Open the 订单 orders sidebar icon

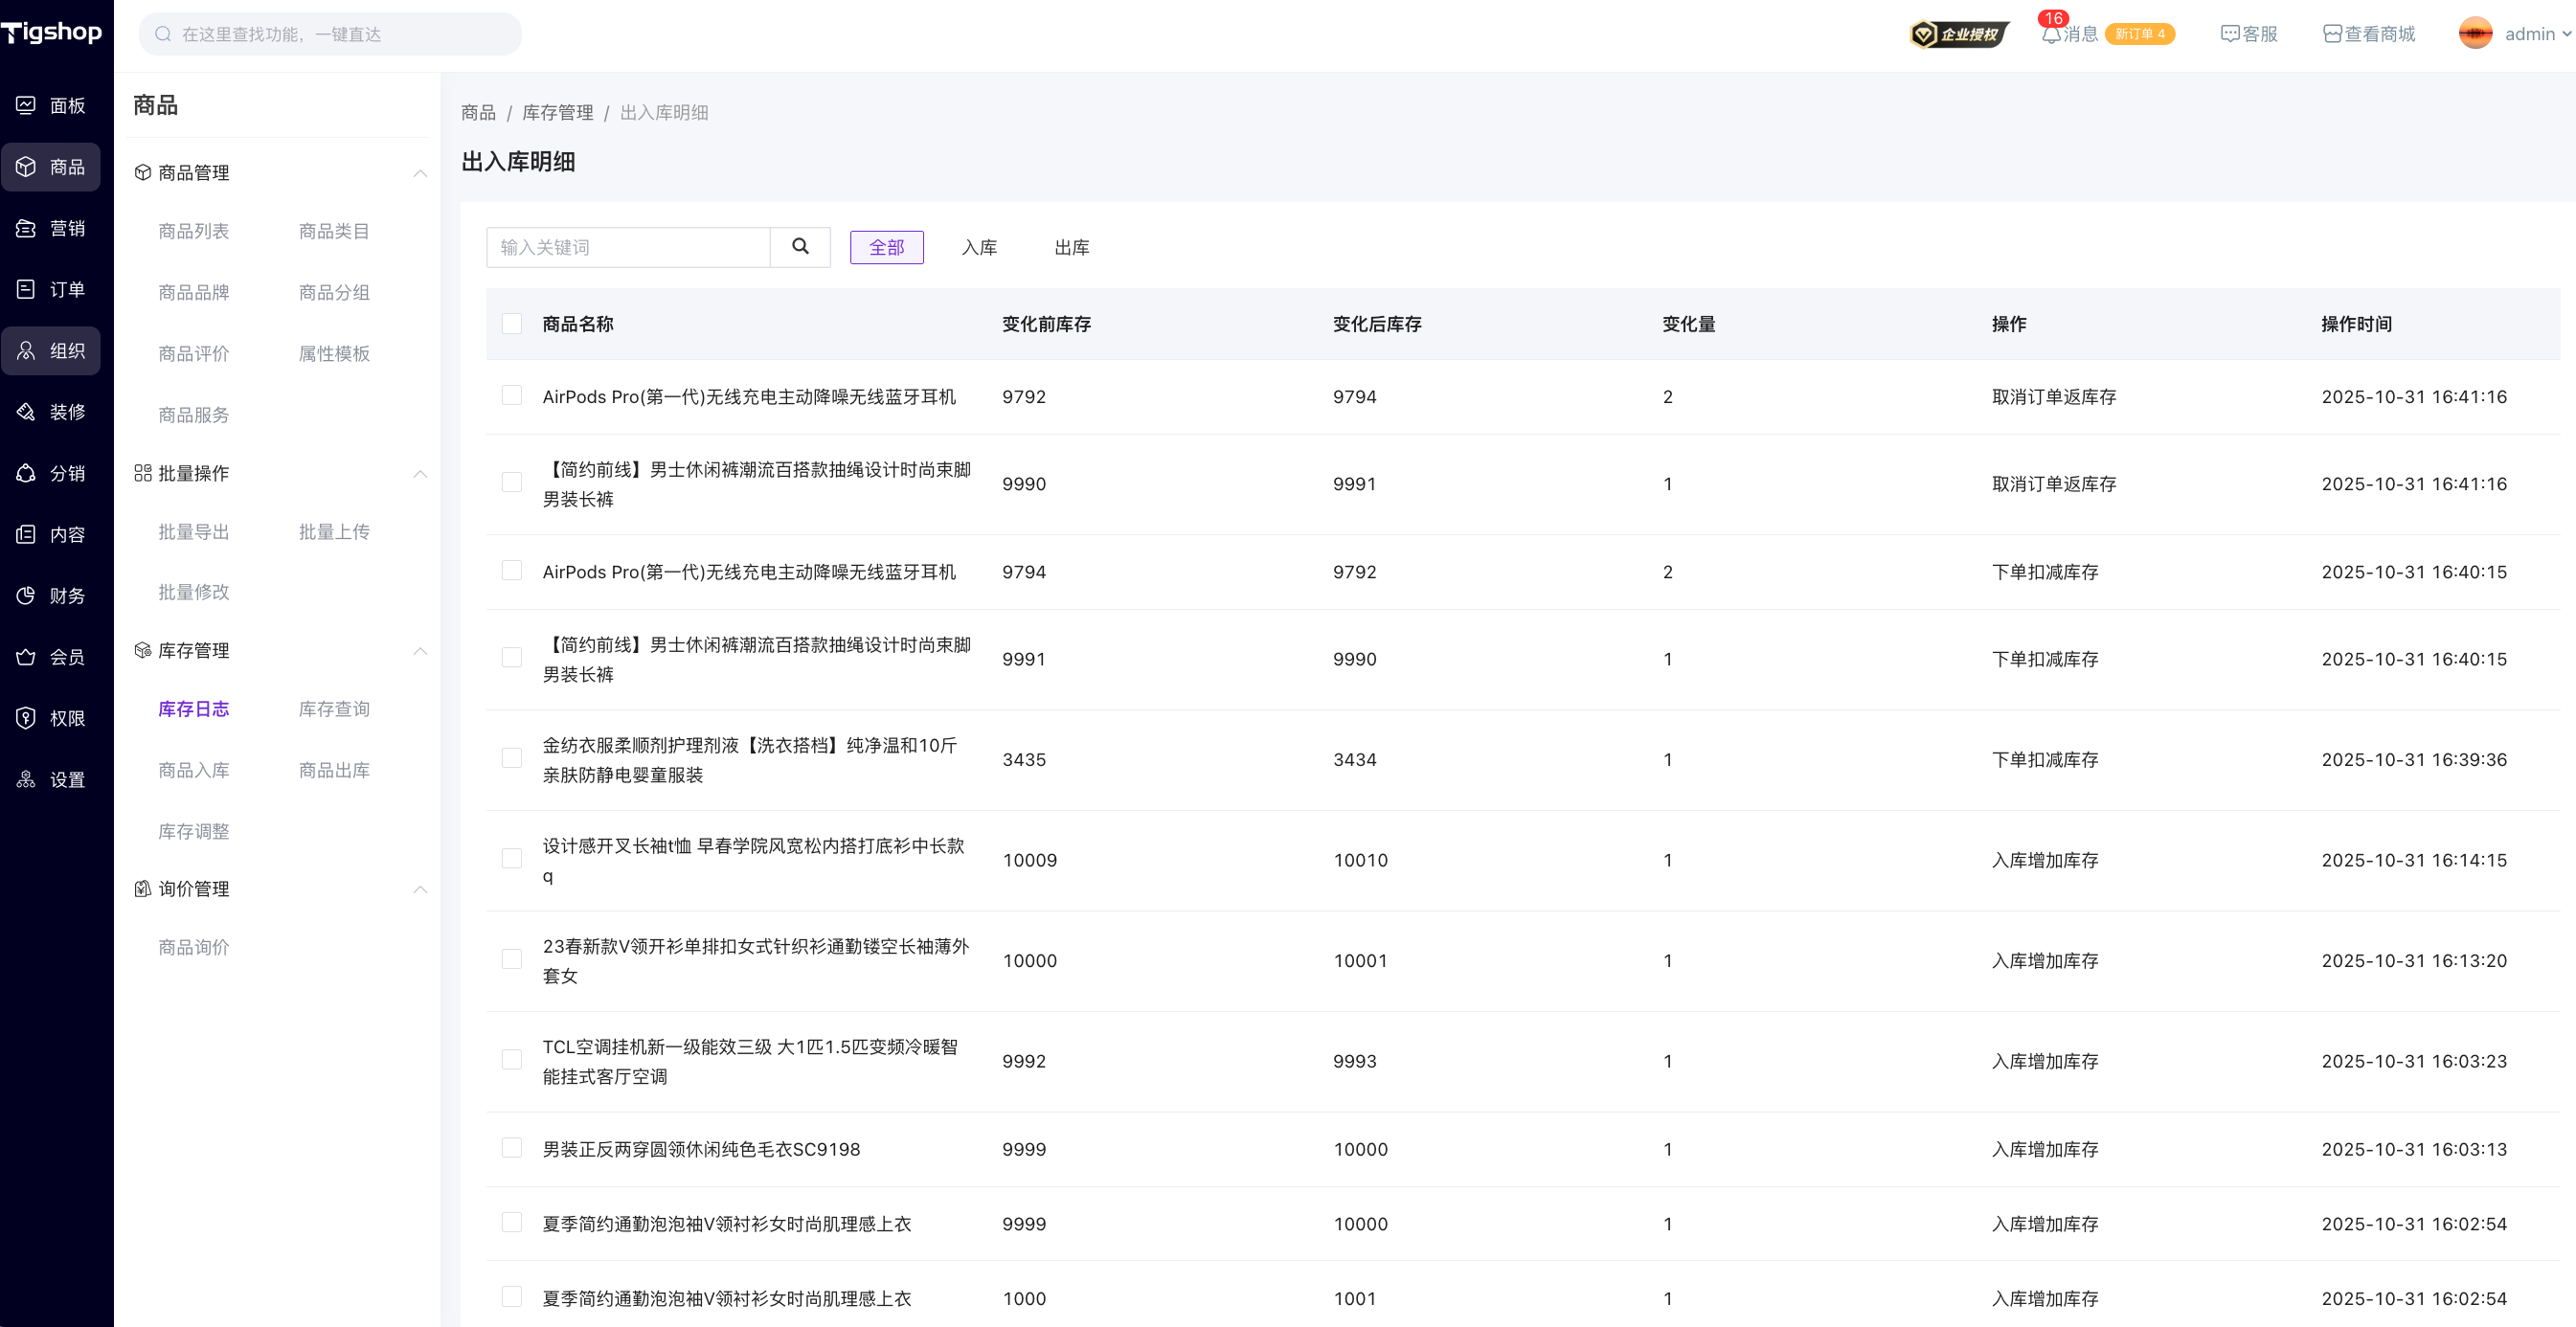(x=26, y=289)
